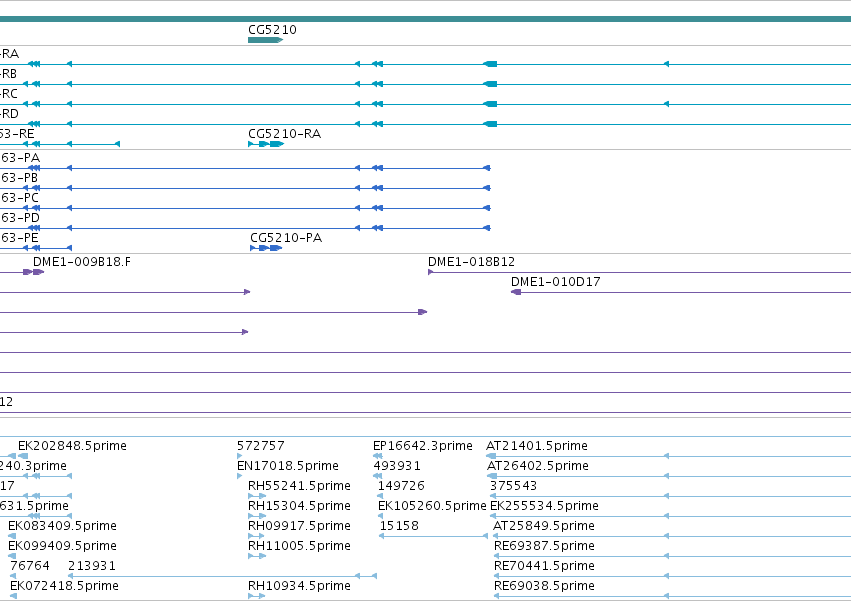Select the EN17018.5prime EST label
This screenshot has height=601, width=851.
[x=288, y=466]
